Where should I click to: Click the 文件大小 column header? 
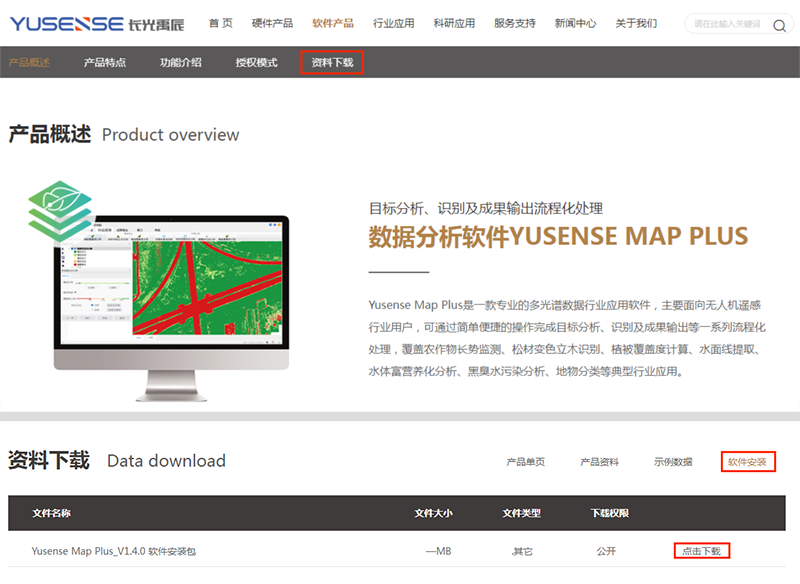coord(433,513)
